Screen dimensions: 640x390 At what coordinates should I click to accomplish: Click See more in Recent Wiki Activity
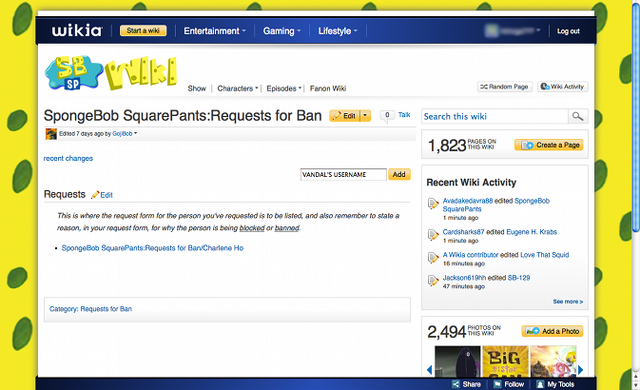click(x=568, y=301)
